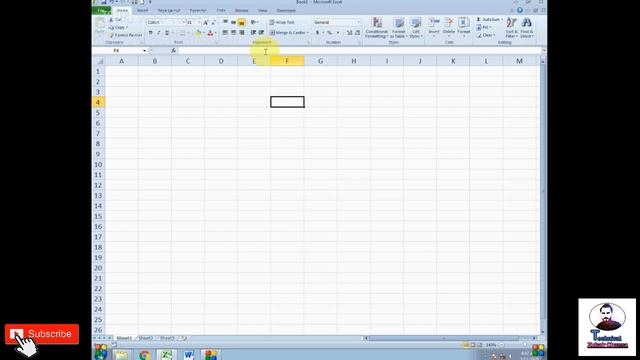Toggle Italic formatting
Image resolution: width=640 pixels, height=360 pixels.
click(x=158, y=33)
